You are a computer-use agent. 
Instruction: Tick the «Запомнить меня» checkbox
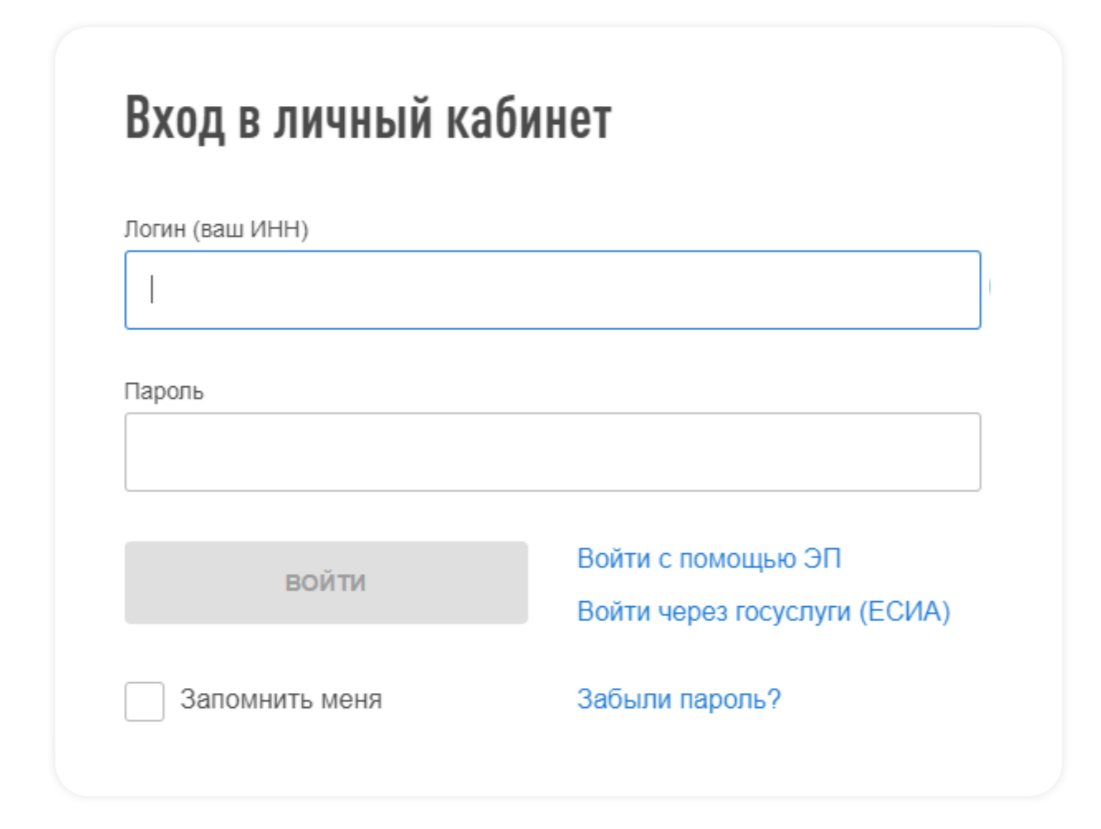coord(145,701)
